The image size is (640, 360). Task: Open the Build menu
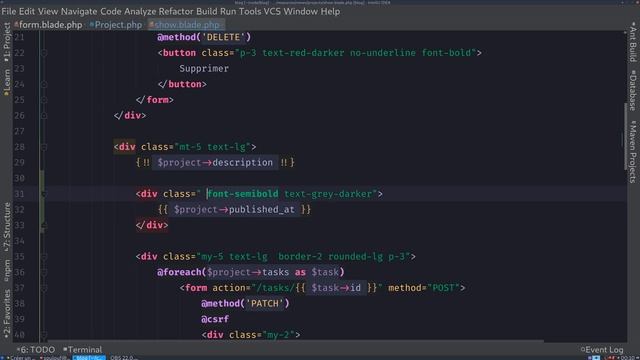[207, 11]
